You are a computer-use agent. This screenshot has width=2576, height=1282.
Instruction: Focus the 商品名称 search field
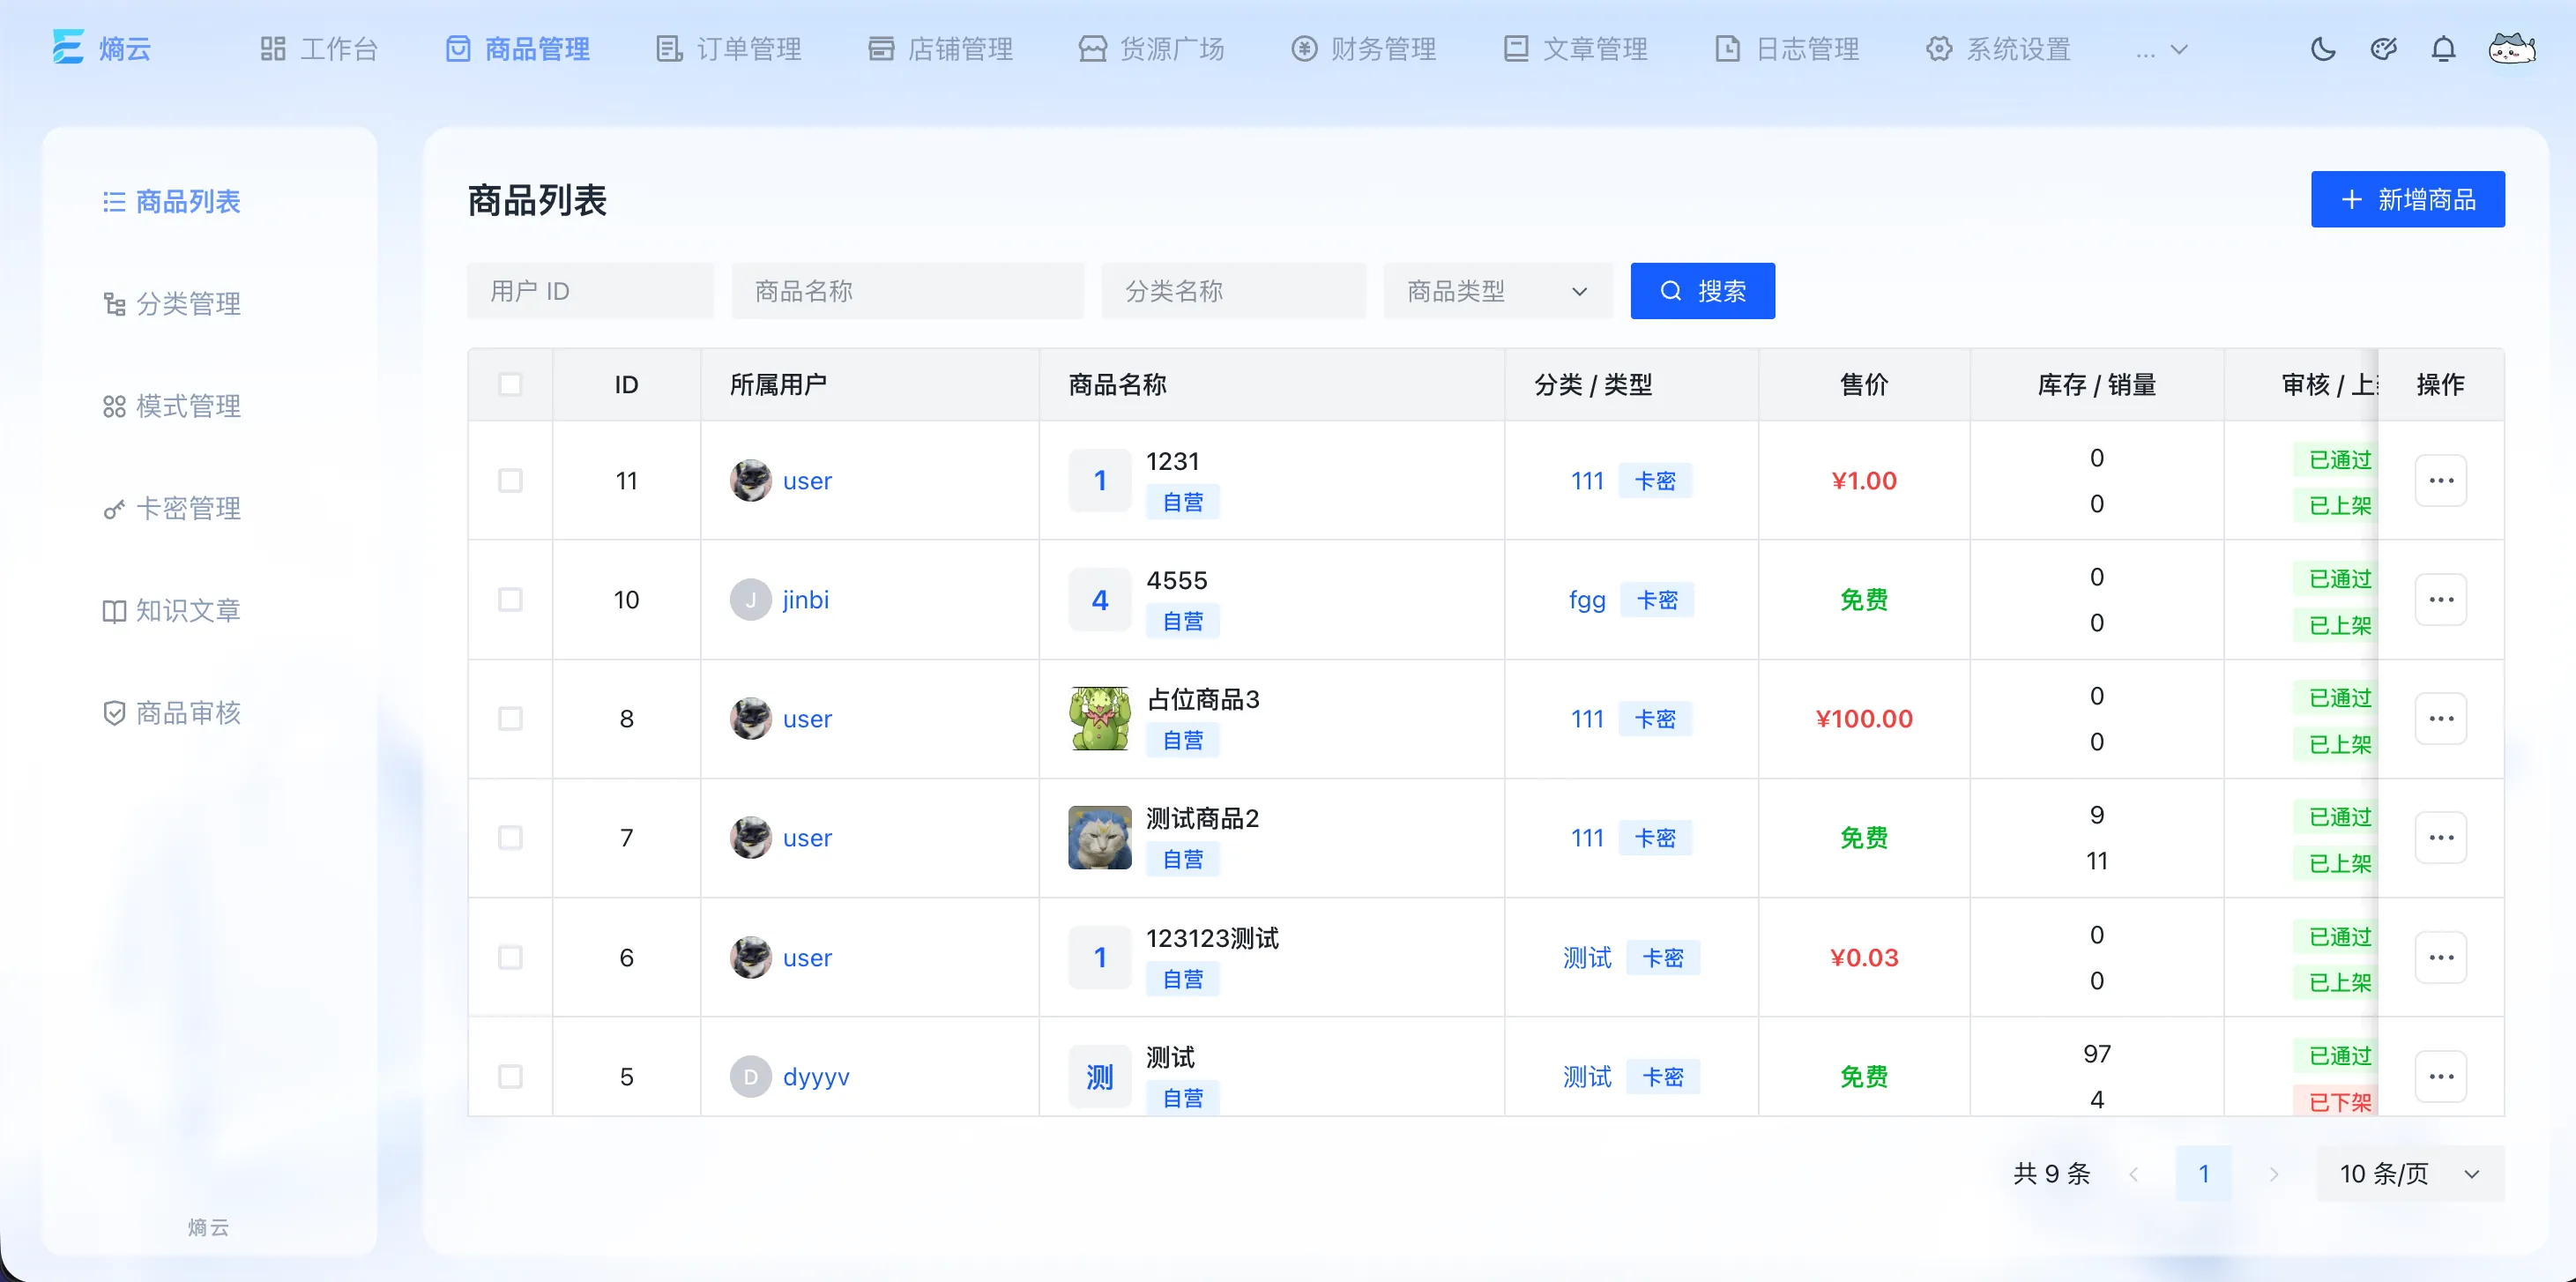[x=907, y=291]
